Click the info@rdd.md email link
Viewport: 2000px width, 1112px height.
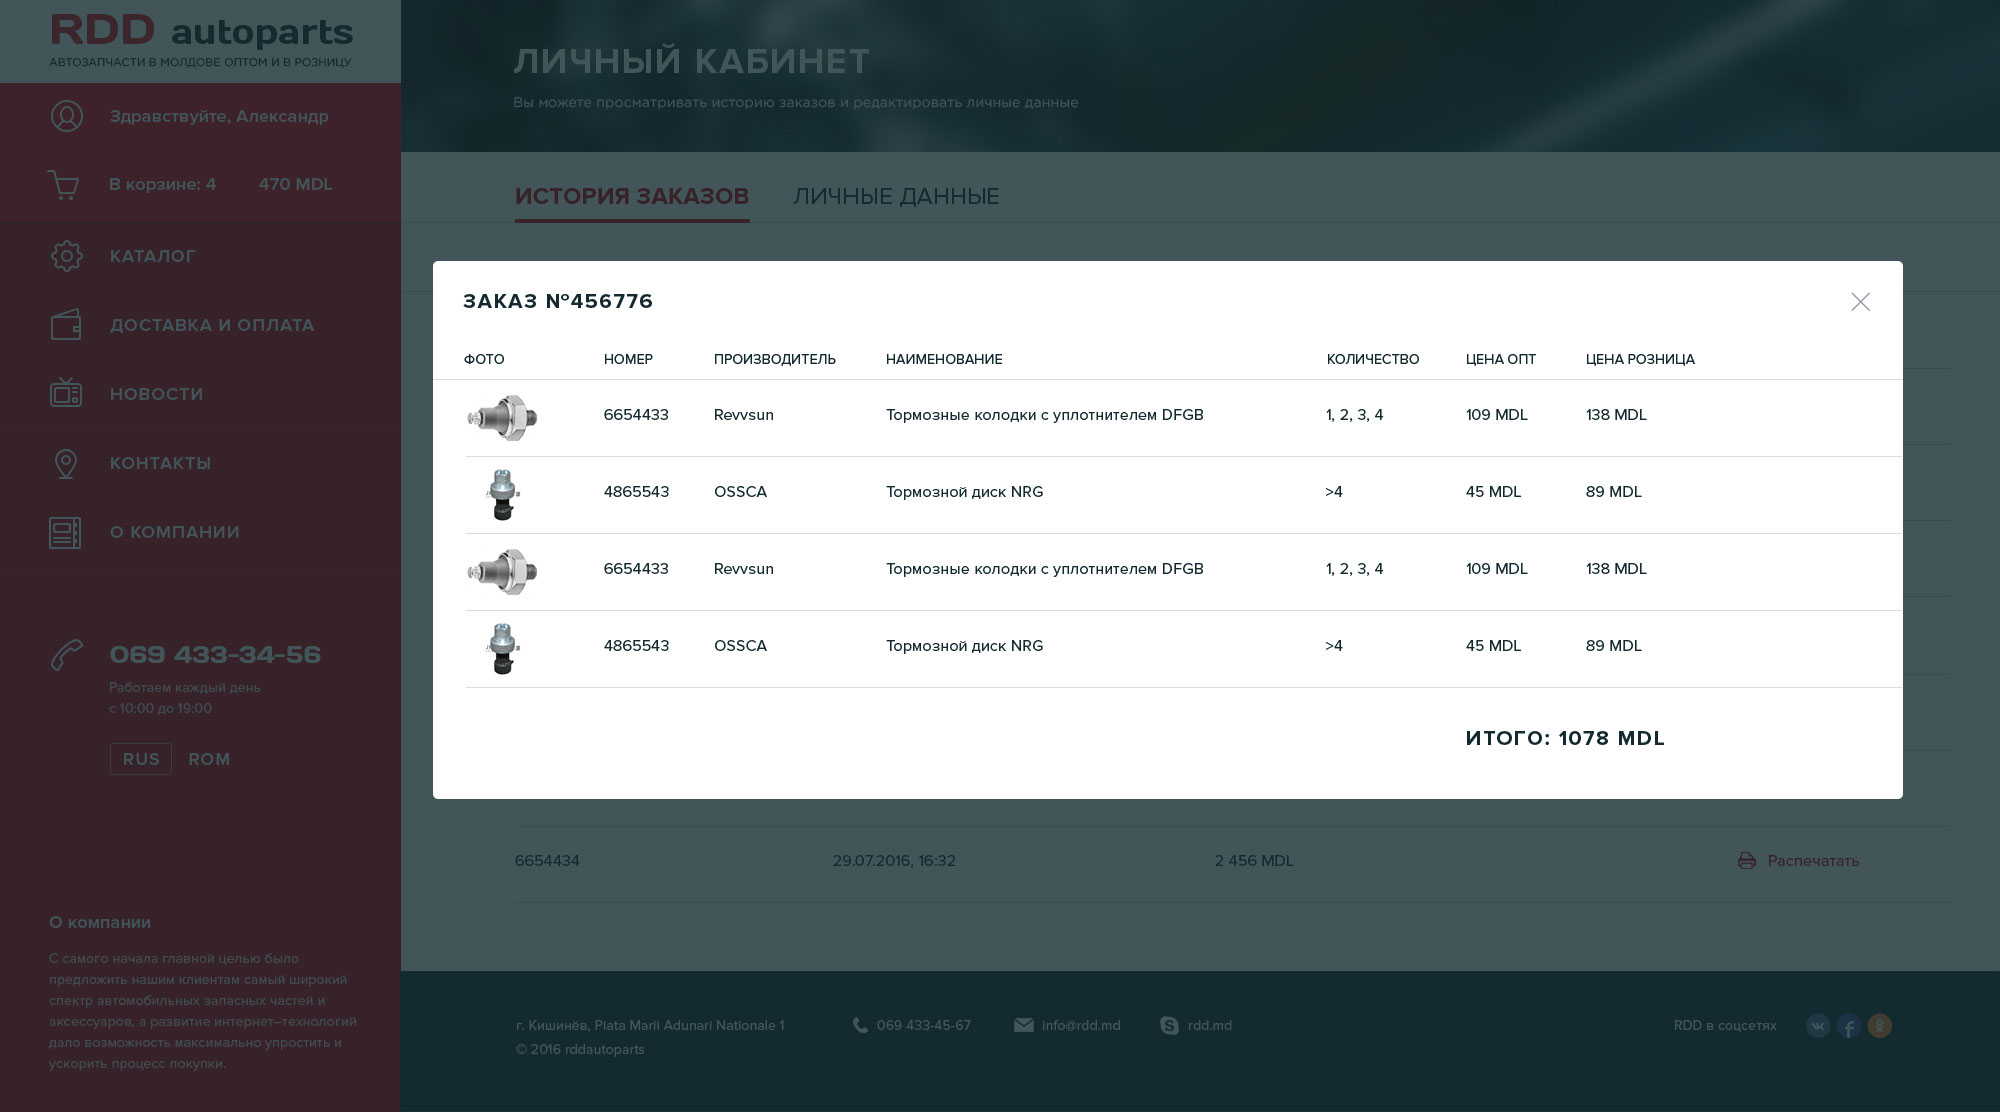[x=1081, y=1026]
